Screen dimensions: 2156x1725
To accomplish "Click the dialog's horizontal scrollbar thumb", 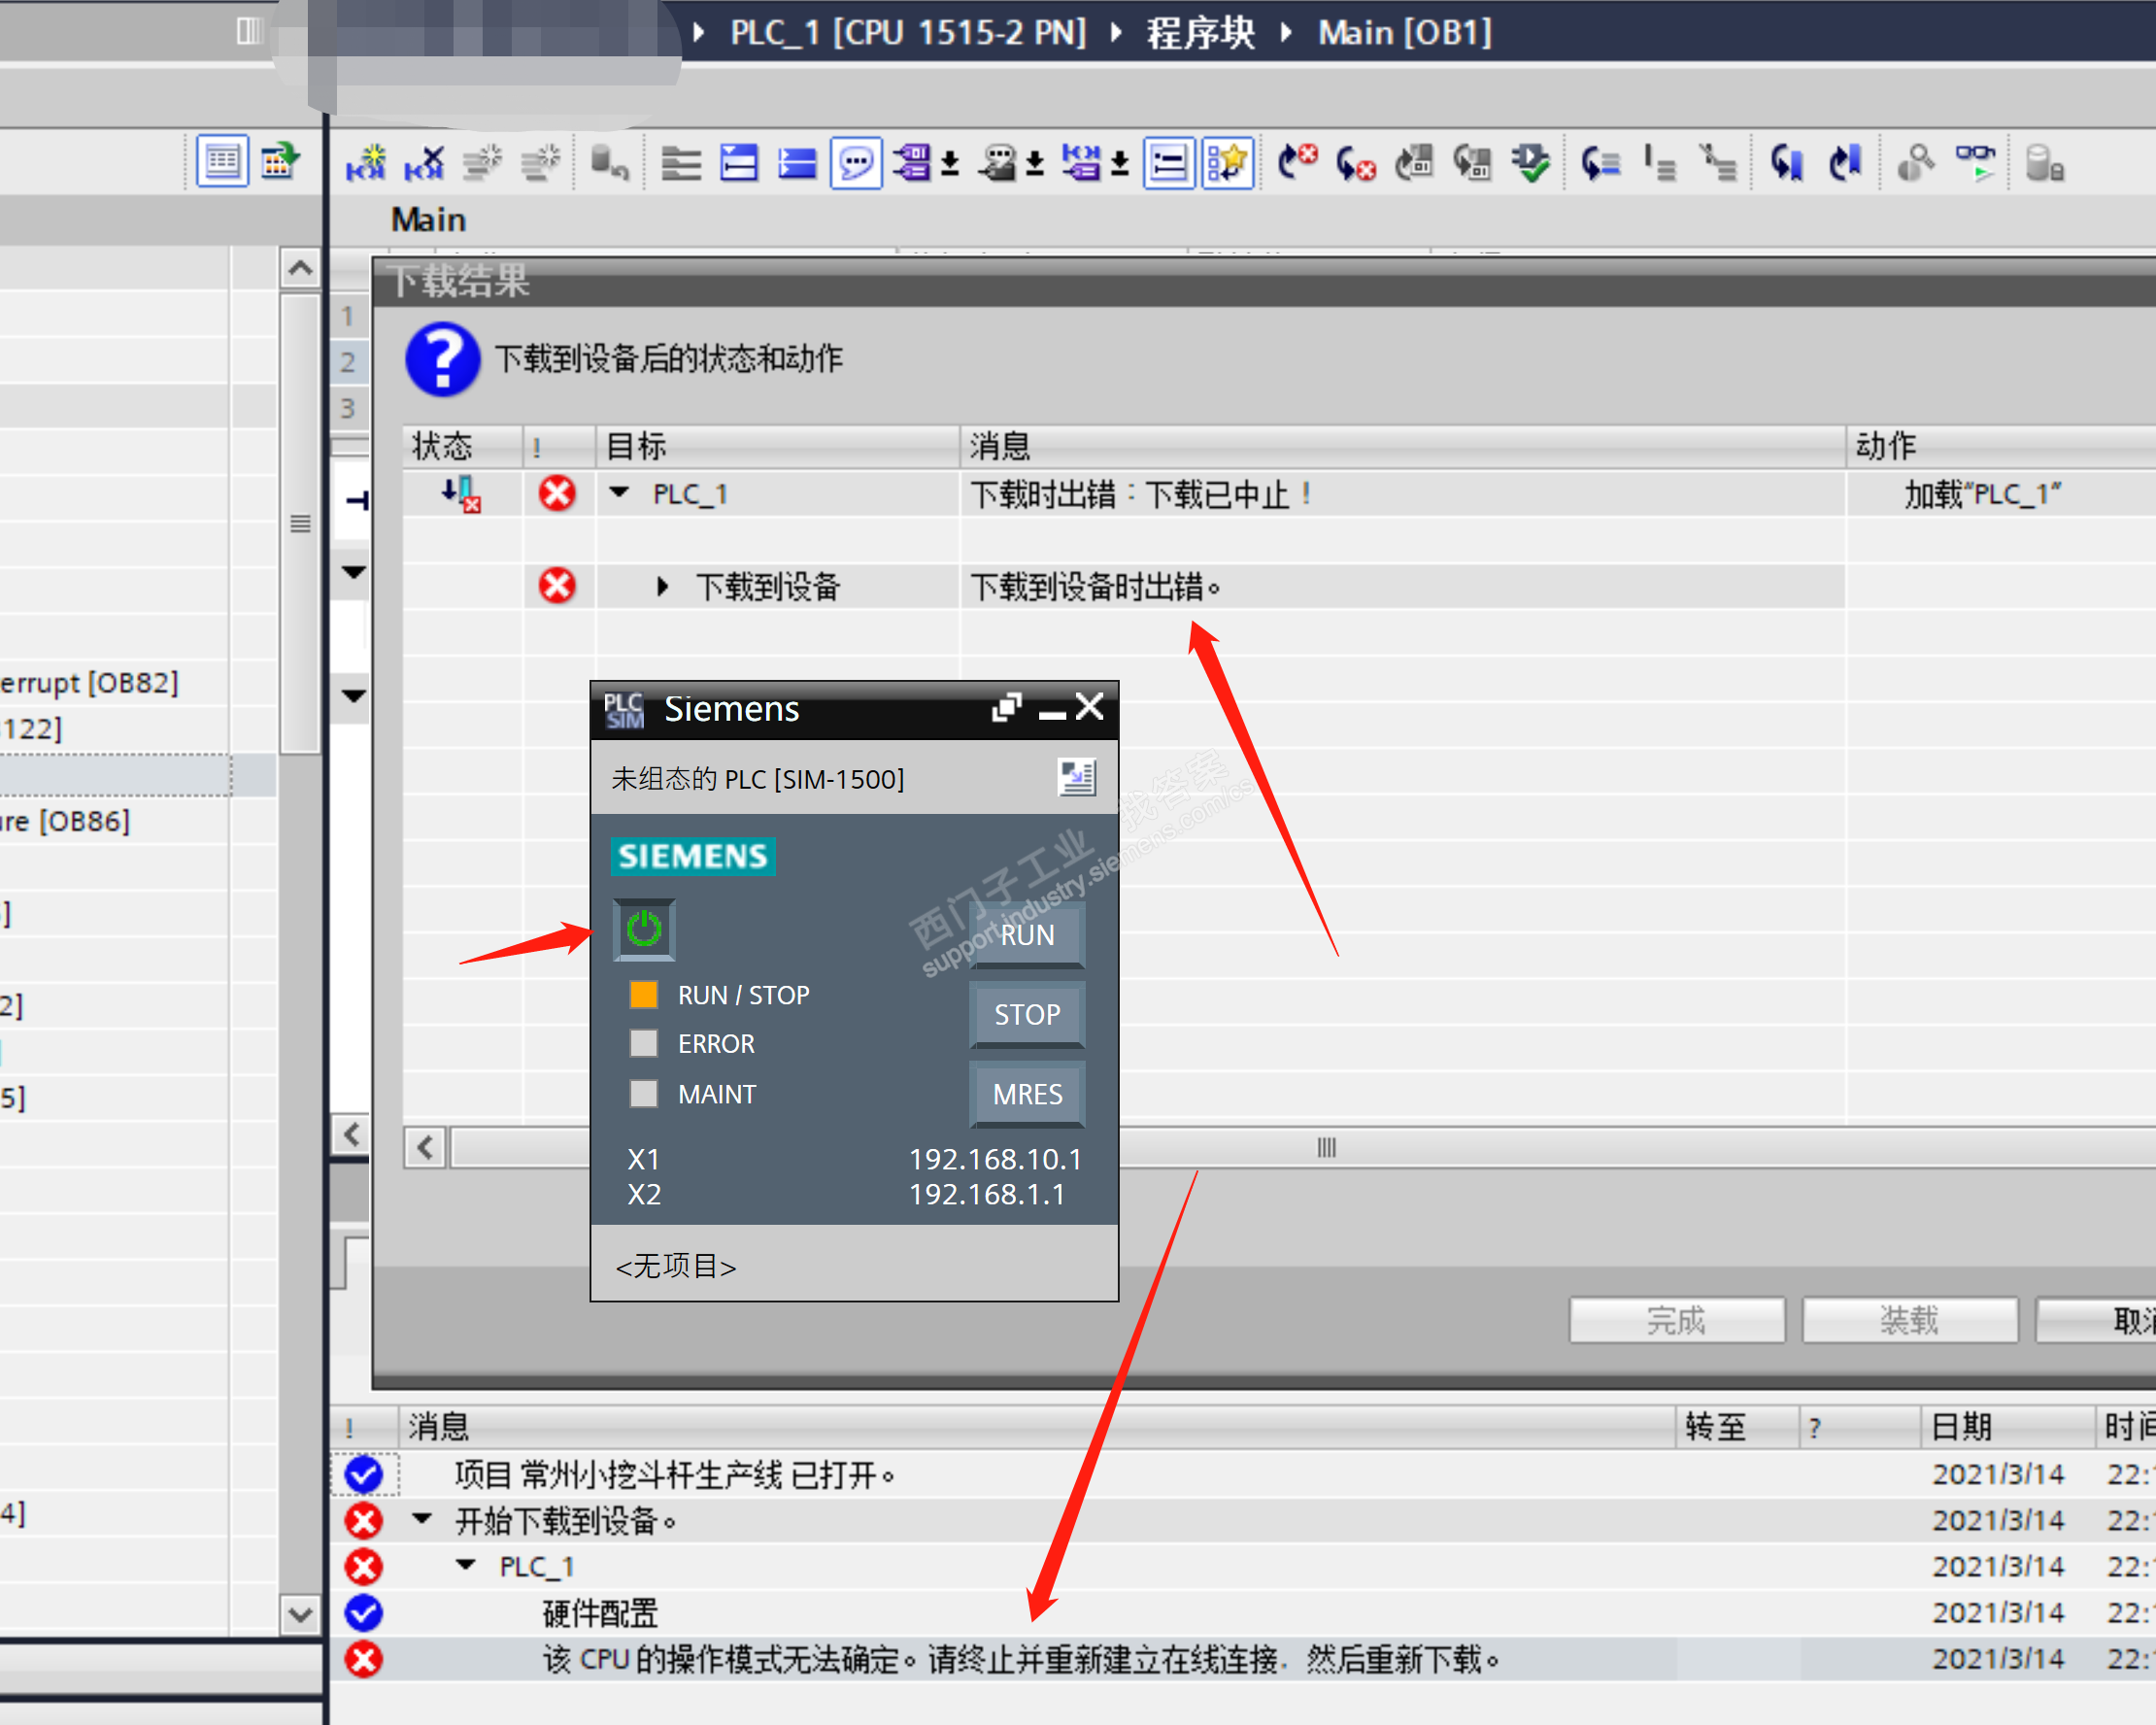I will pyautogui.click(x=1326, y=1147).
